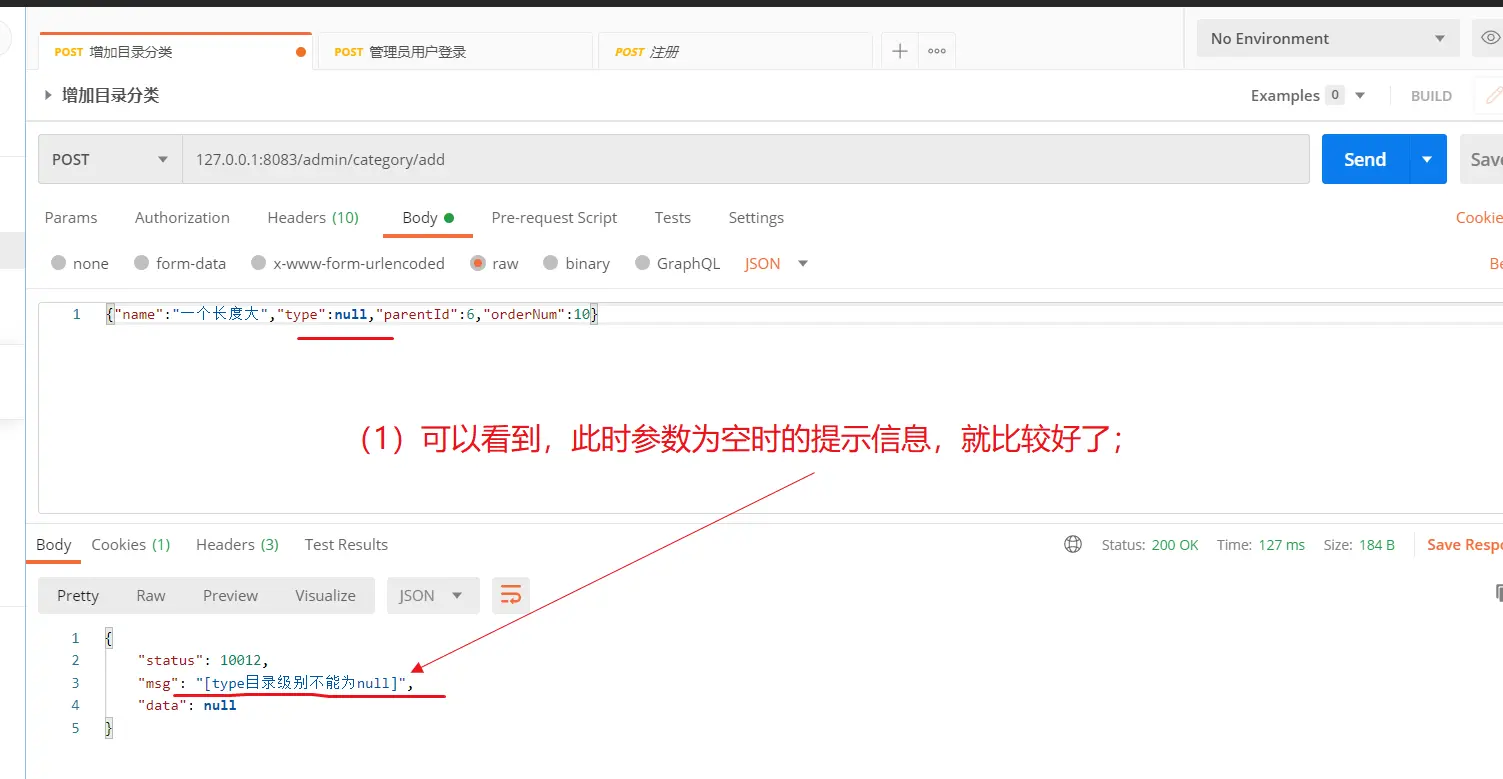Click the wrap lines icon in response
The width and height of the screenshot is (1503, 779).
click(511, 596)
